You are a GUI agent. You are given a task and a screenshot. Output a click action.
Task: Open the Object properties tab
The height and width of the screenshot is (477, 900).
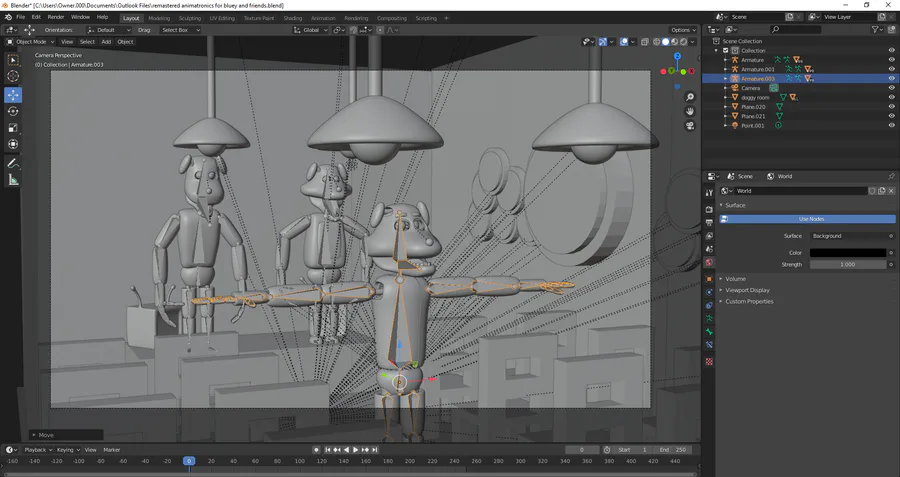[709, 279]
